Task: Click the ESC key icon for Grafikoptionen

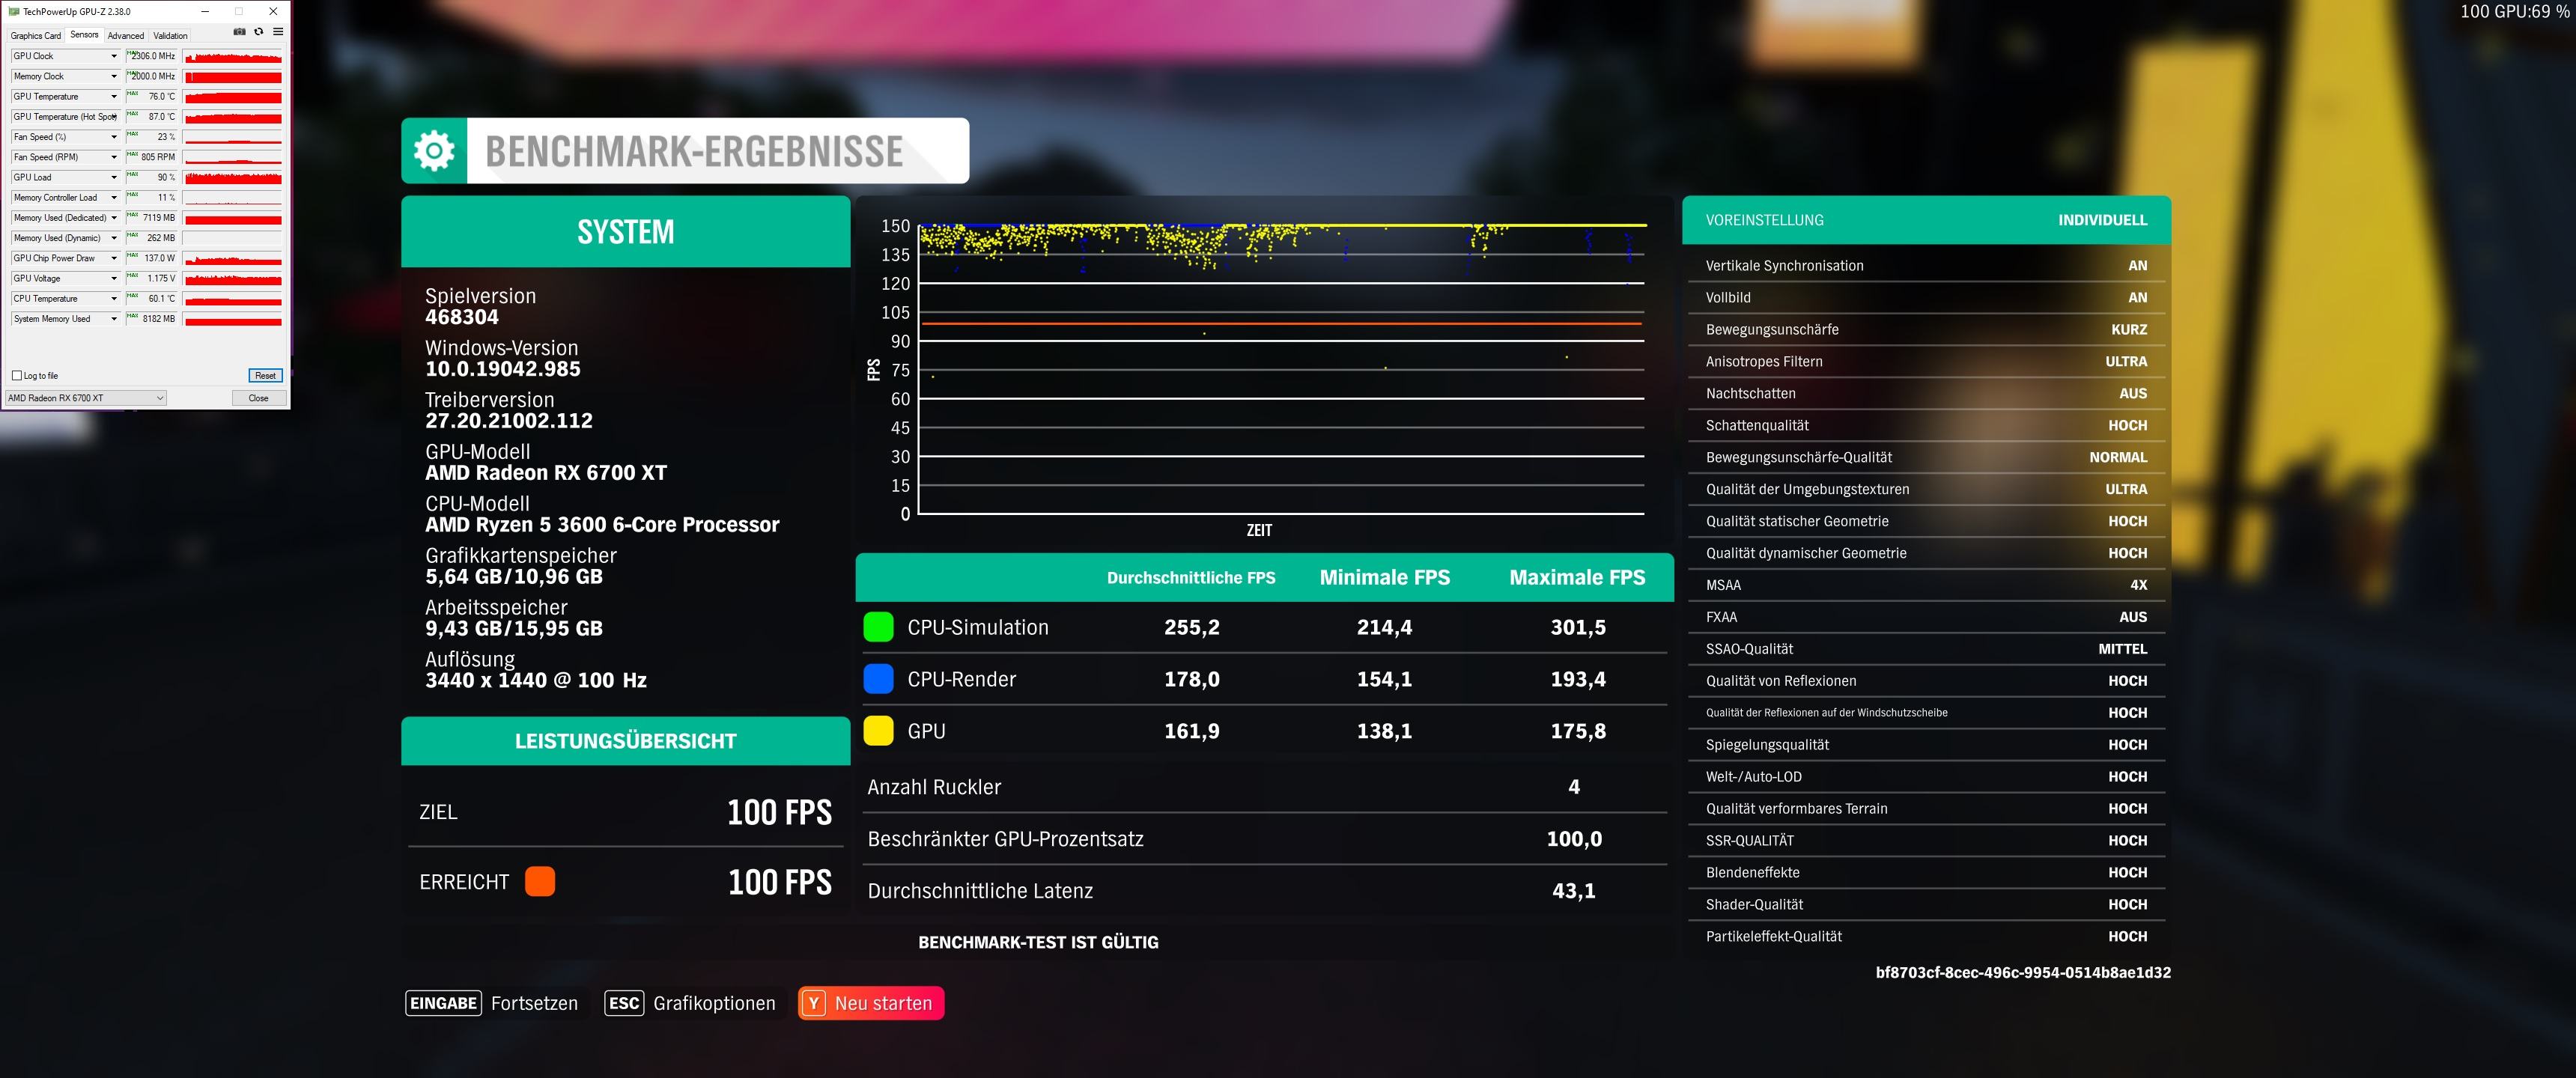Action: click(x=624, y=1003)
